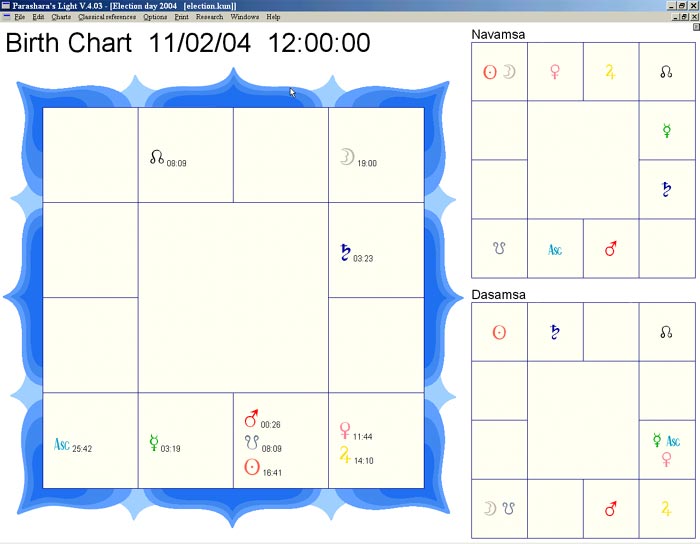This screenshot has height=544, width=700.
Task: Open the Edit menu
Action: (38, 17)
